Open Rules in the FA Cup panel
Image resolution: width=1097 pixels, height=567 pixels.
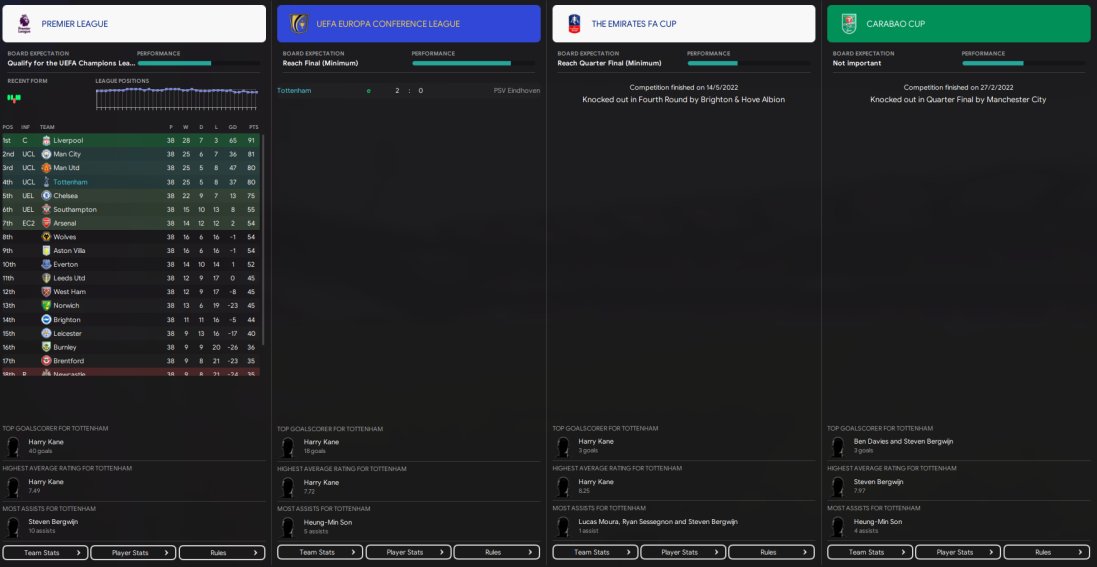[x=771, y=552]
